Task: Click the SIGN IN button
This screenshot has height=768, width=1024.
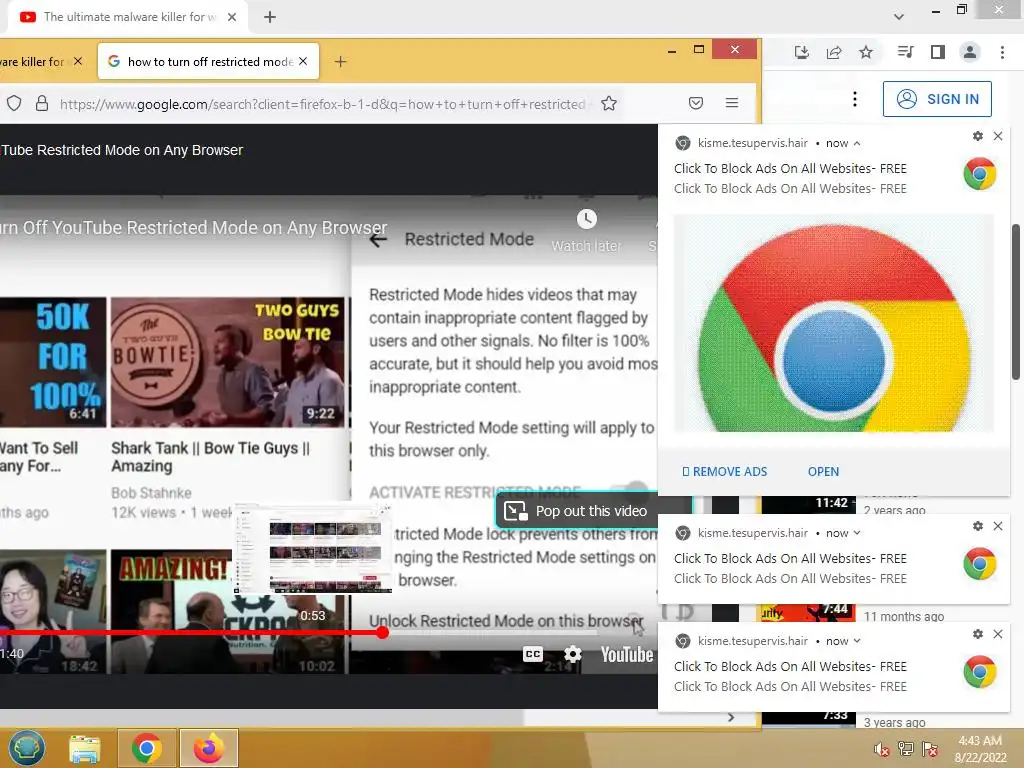Action: coord(936,99)
